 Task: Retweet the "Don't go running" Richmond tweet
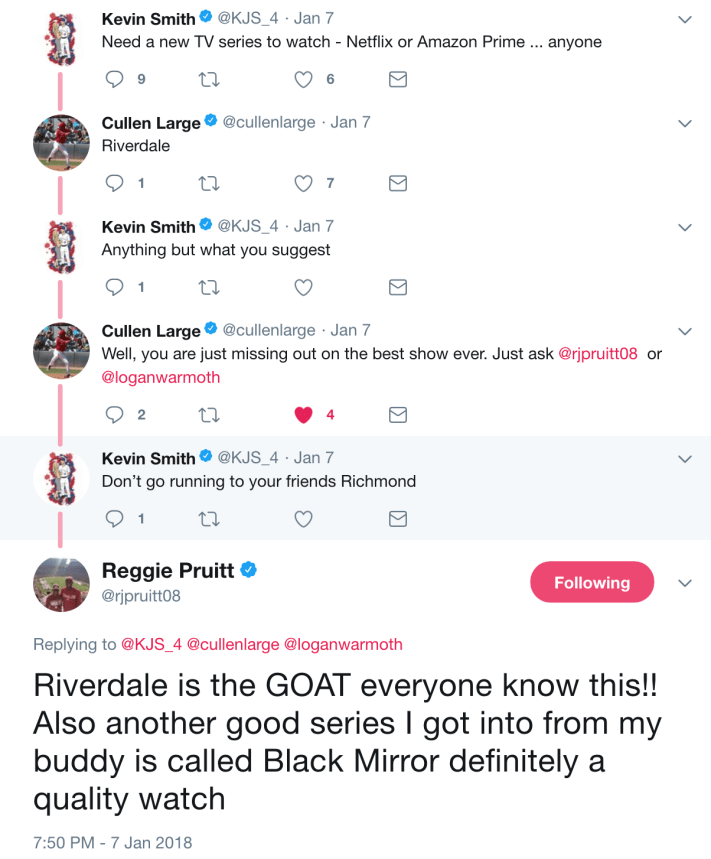pos(209,519)
